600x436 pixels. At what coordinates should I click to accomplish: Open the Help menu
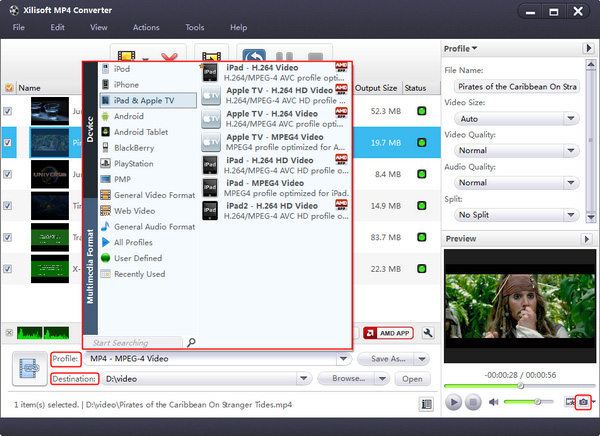pos(238,28)
